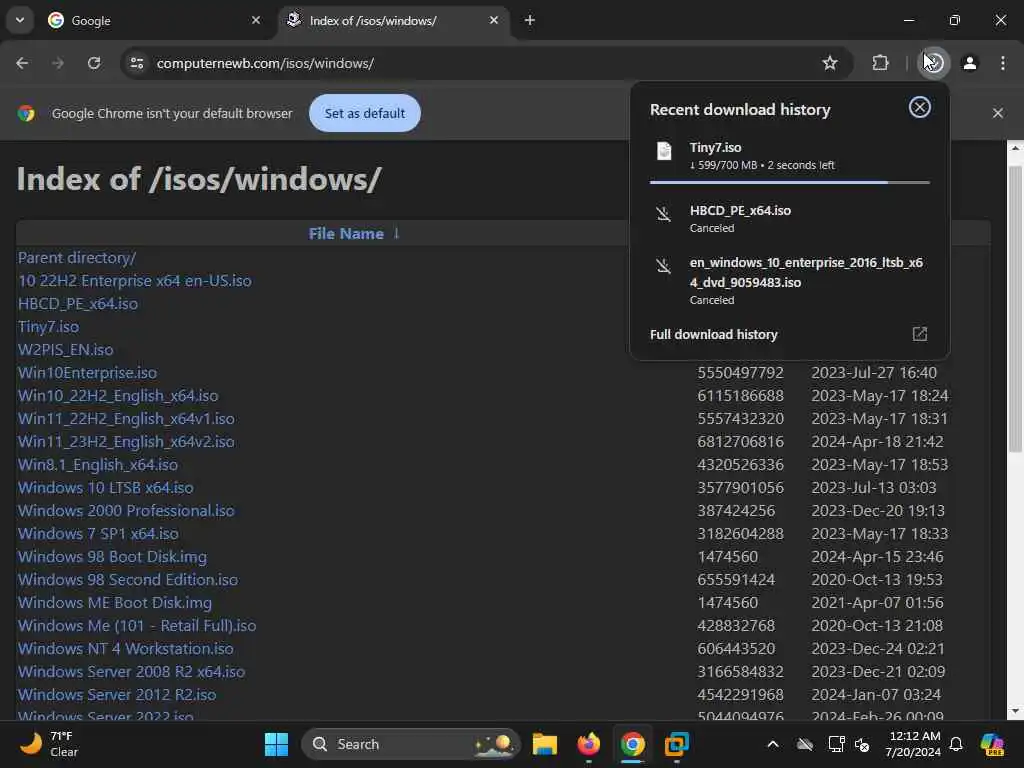Click the taskbar Search box
Image resolution: width=1024 pixels, height=768 pixels.
411,744
